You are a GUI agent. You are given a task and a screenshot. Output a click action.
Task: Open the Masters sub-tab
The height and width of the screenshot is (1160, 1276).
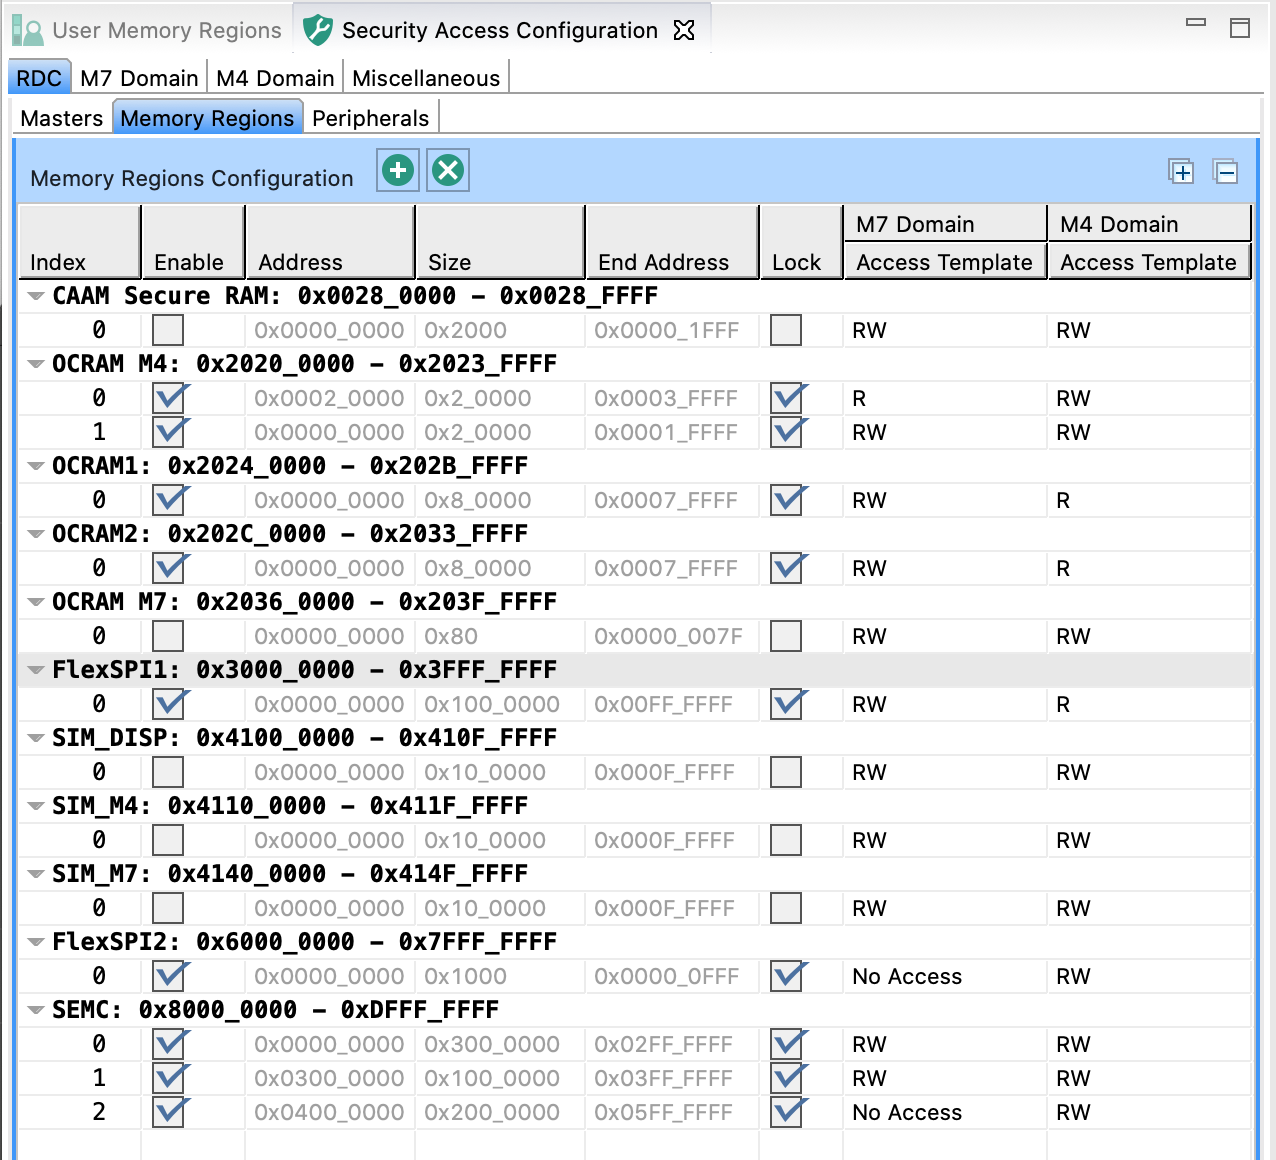click(x=62, y=118)
